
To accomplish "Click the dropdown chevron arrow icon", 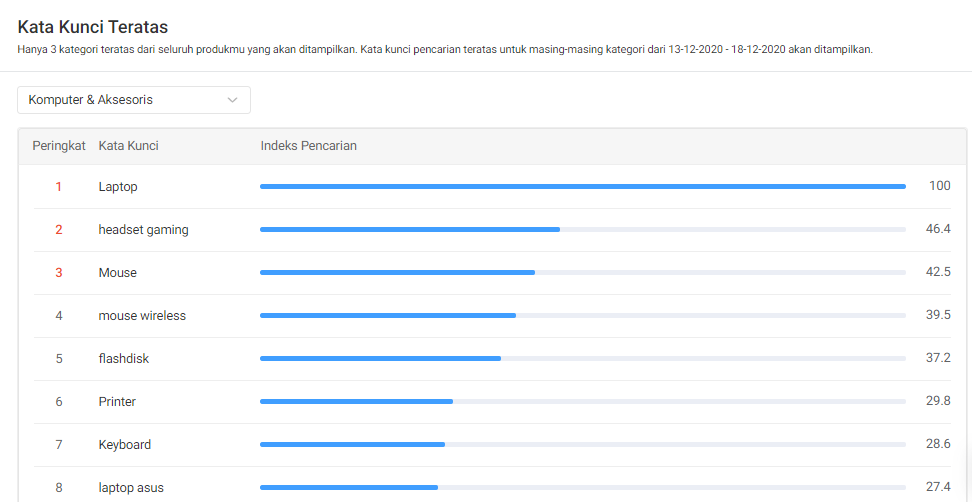I will pos(232,100).
